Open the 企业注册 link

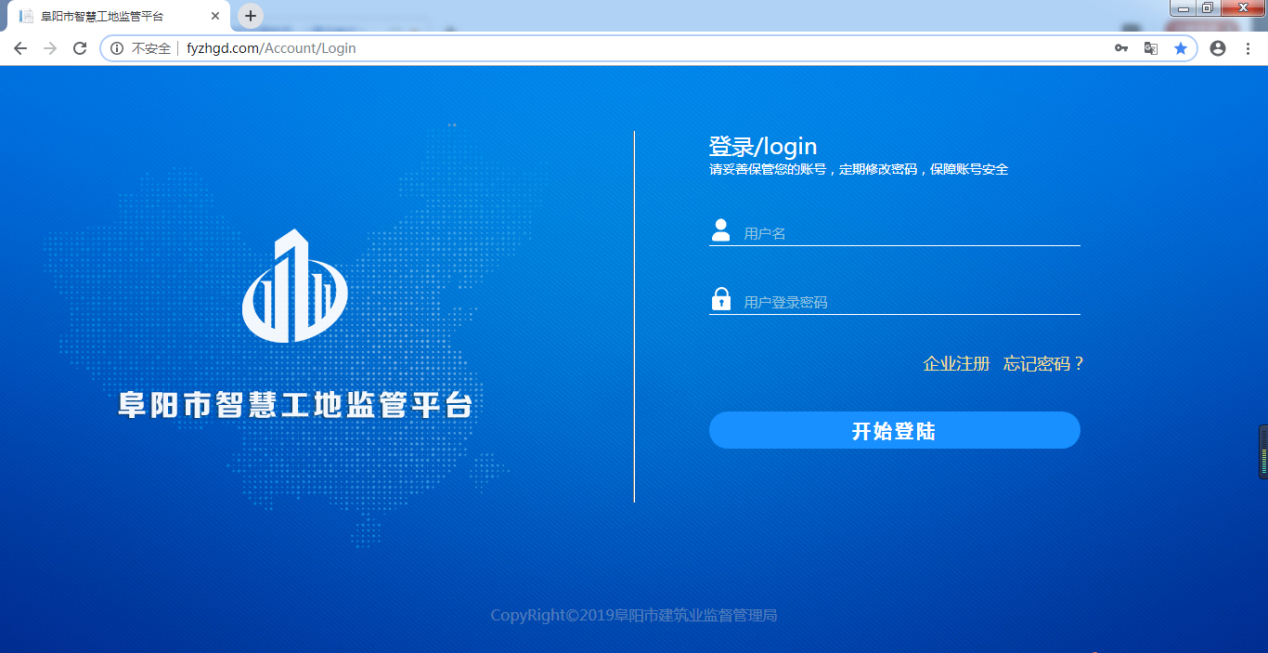[x=956, y=364]
